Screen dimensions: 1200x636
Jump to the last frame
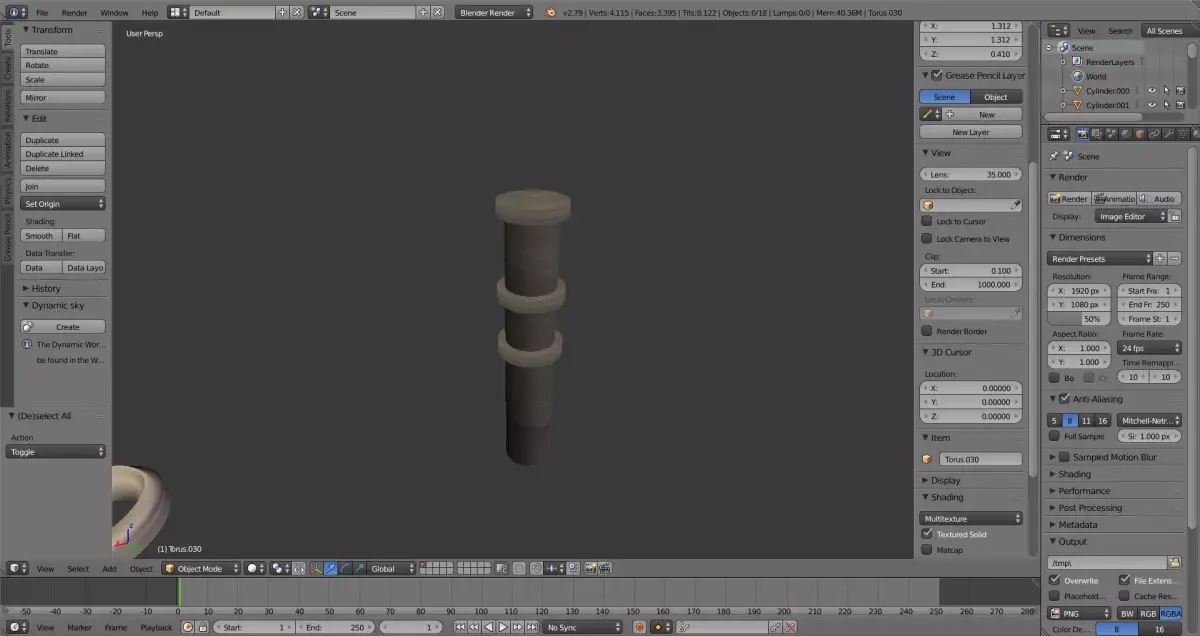click(x=531, y=627)
